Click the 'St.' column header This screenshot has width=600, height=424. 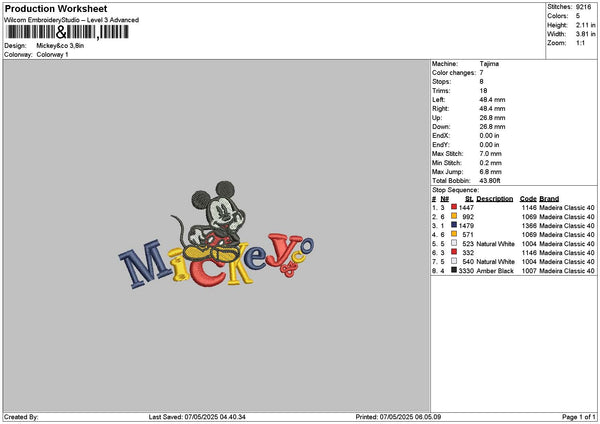(470, 199)
